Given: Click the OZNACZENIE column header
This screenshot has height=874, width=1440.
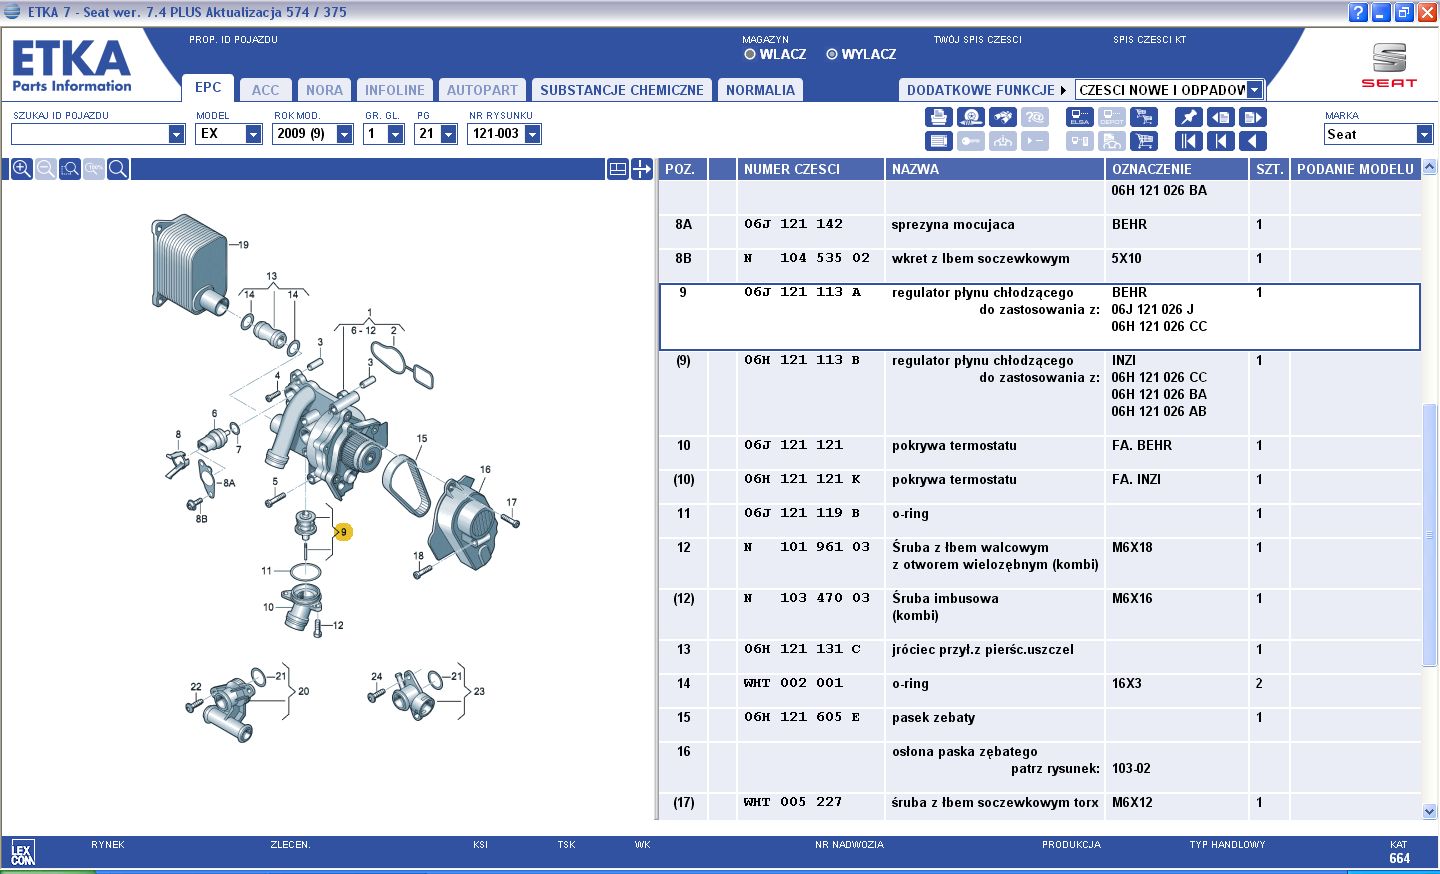Looking at the screenshot, I should pyautogui.click(x=1177, y=169).
